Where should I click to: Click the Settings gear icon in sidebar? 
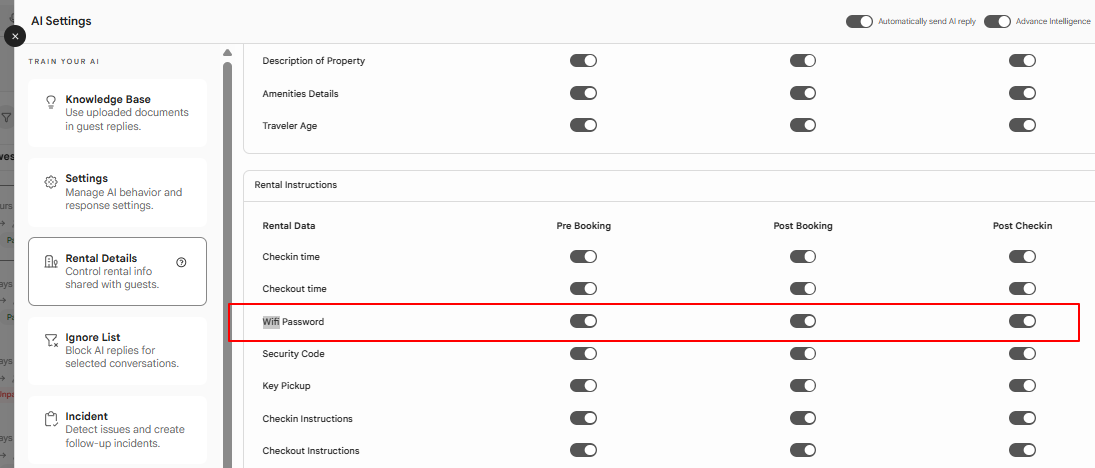[50, 182]
